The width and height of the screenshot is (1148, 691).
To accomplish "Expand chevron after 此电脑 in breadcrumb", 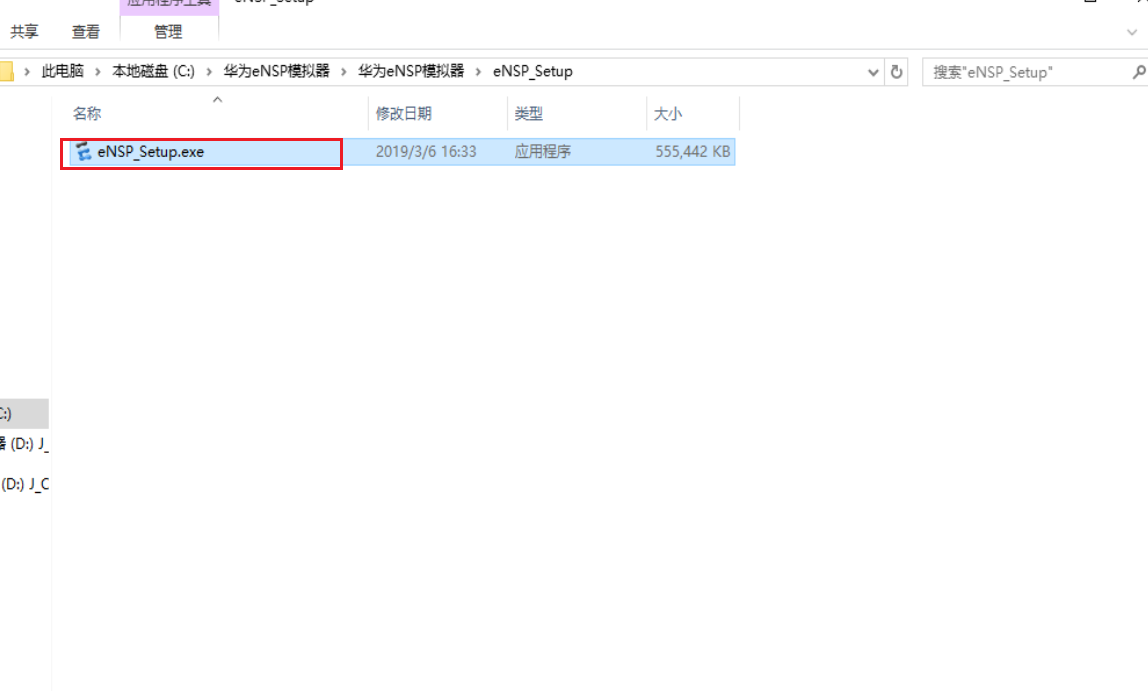I will coord(97,72).
